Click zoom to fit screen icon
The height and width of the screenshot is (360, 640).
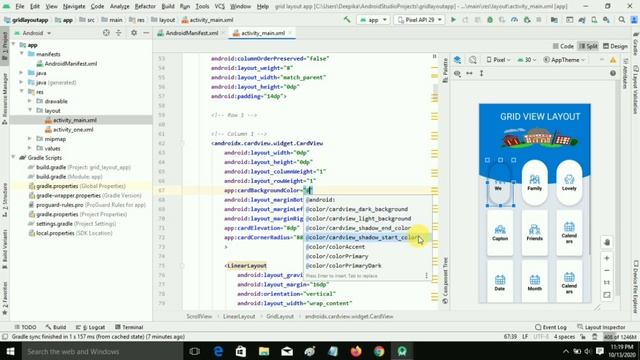coord(607,295)
